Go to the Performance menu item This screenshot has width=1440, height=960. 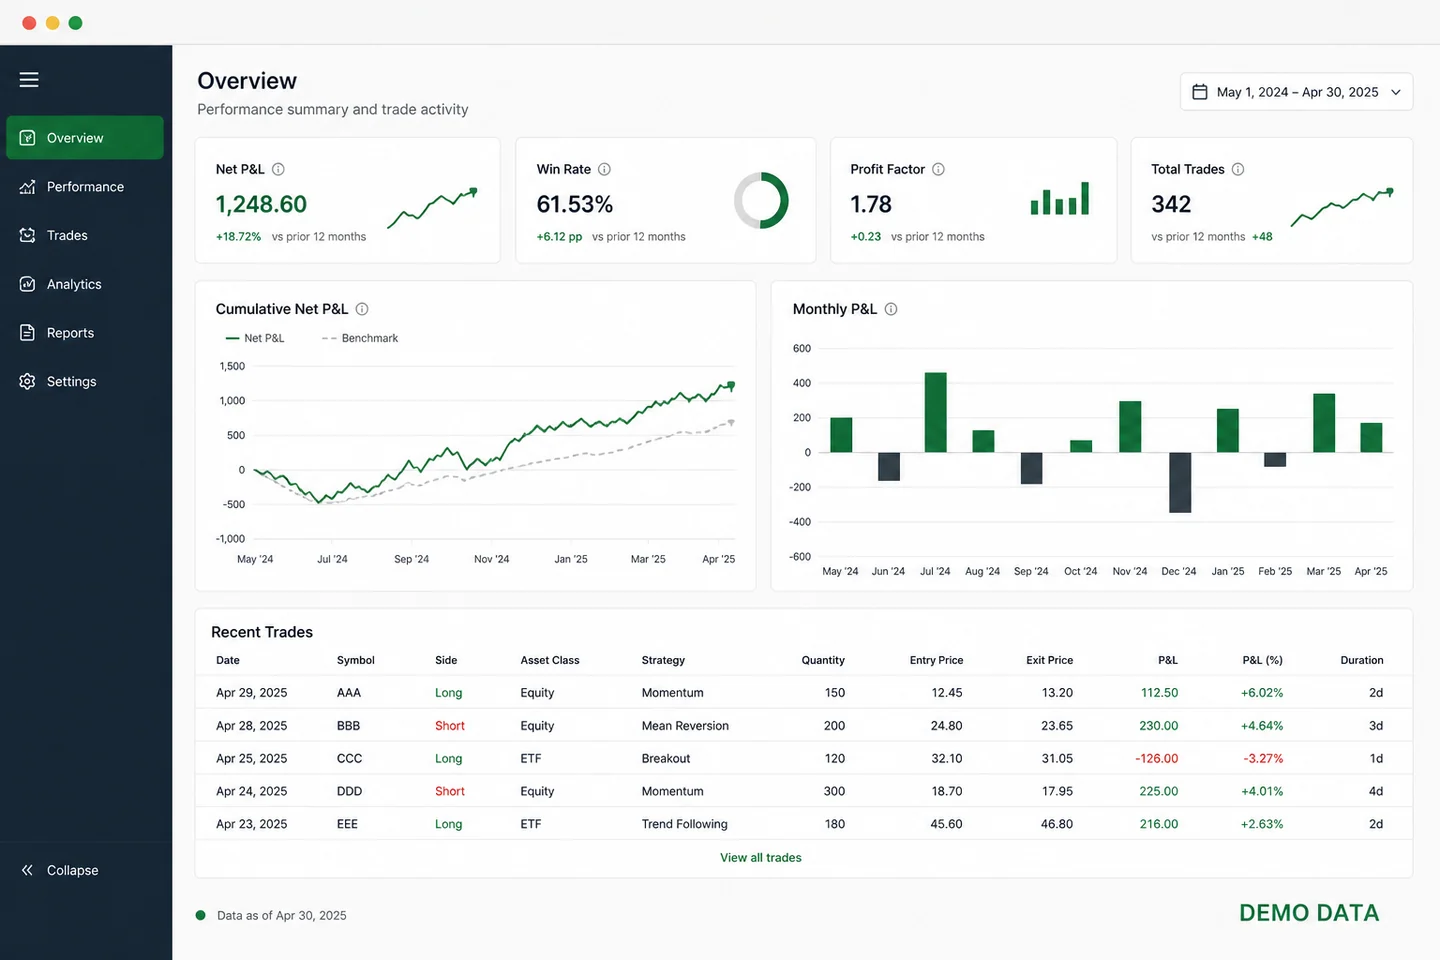[85, 187]
